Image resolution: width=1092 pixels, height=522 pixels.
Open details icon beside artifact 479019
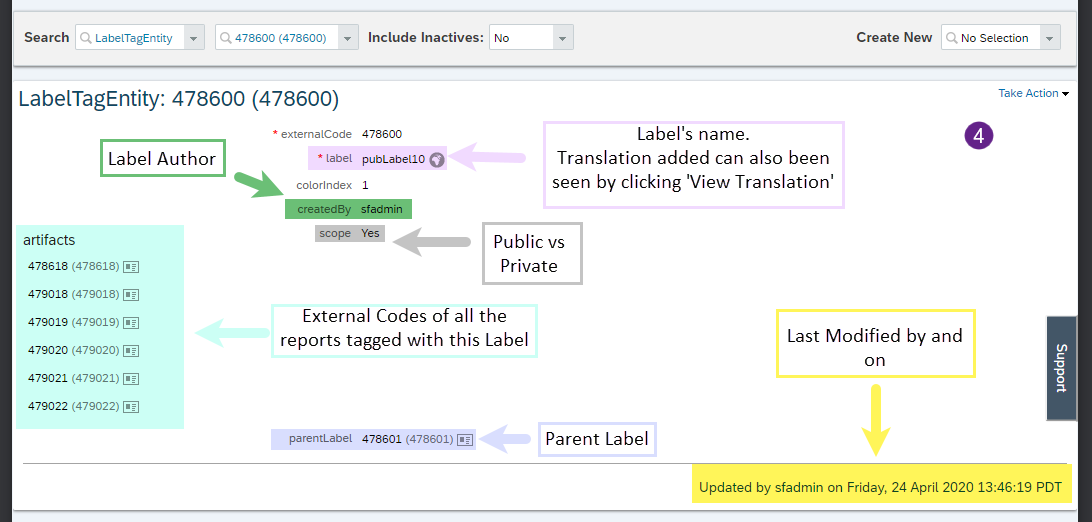point(132,322)
